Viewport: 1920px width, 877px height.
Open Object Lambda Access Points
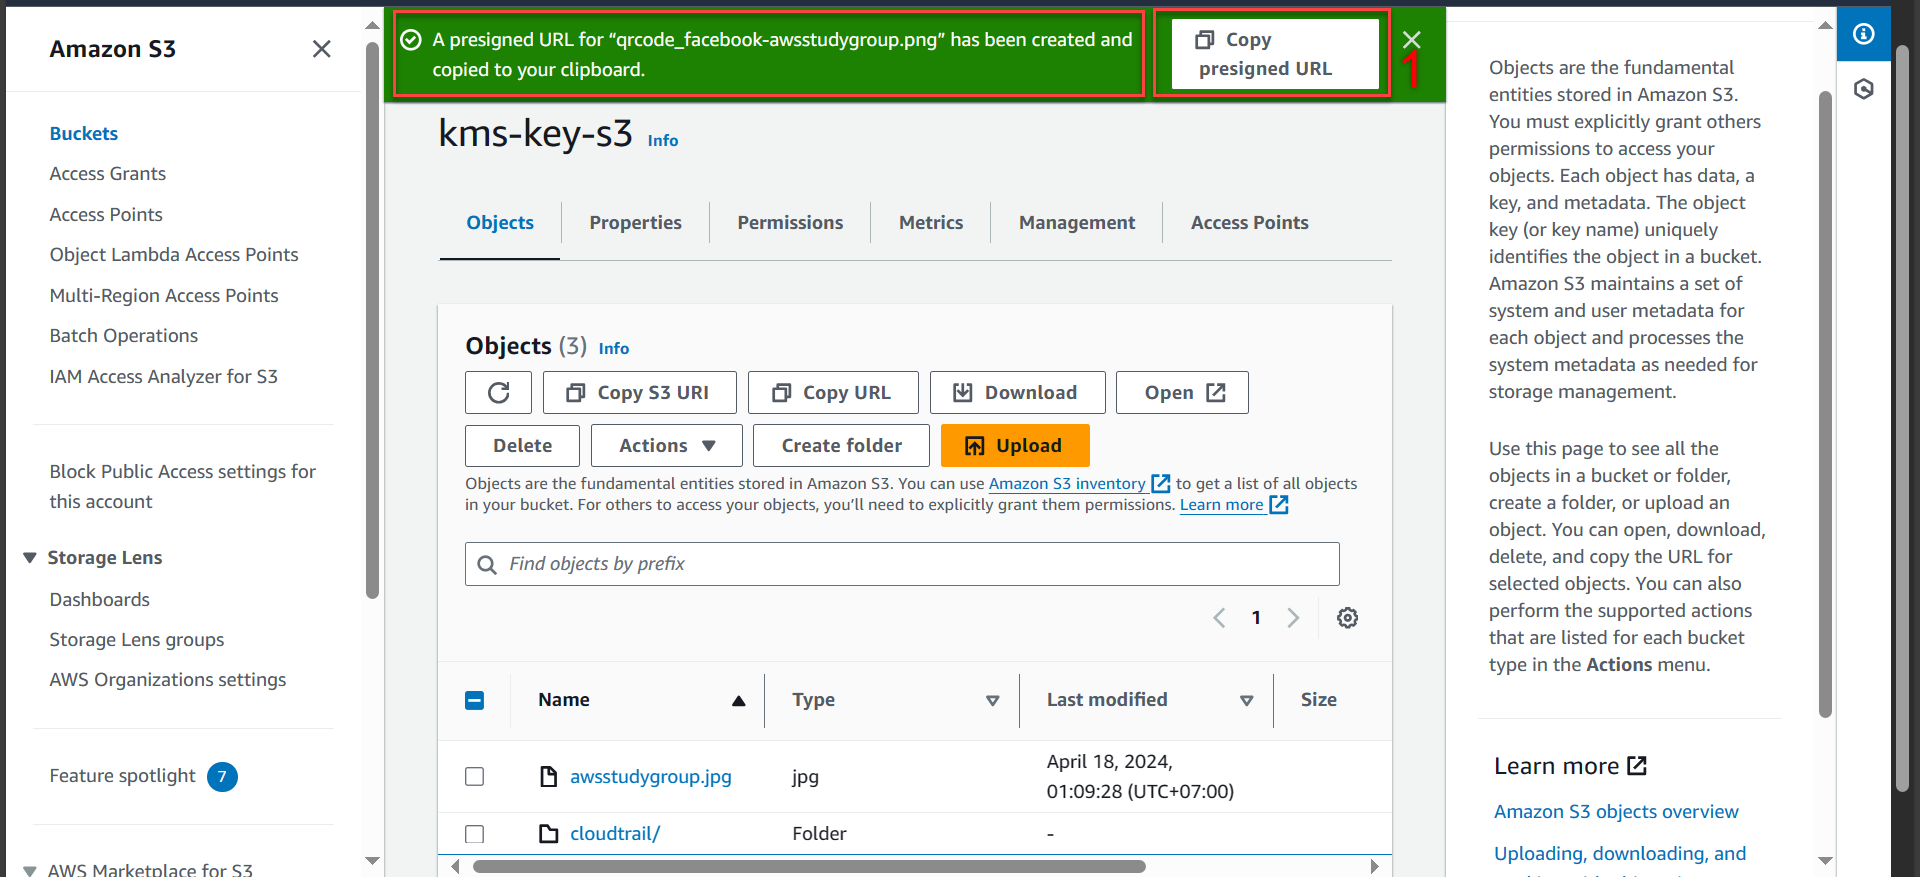pos(174,255)
